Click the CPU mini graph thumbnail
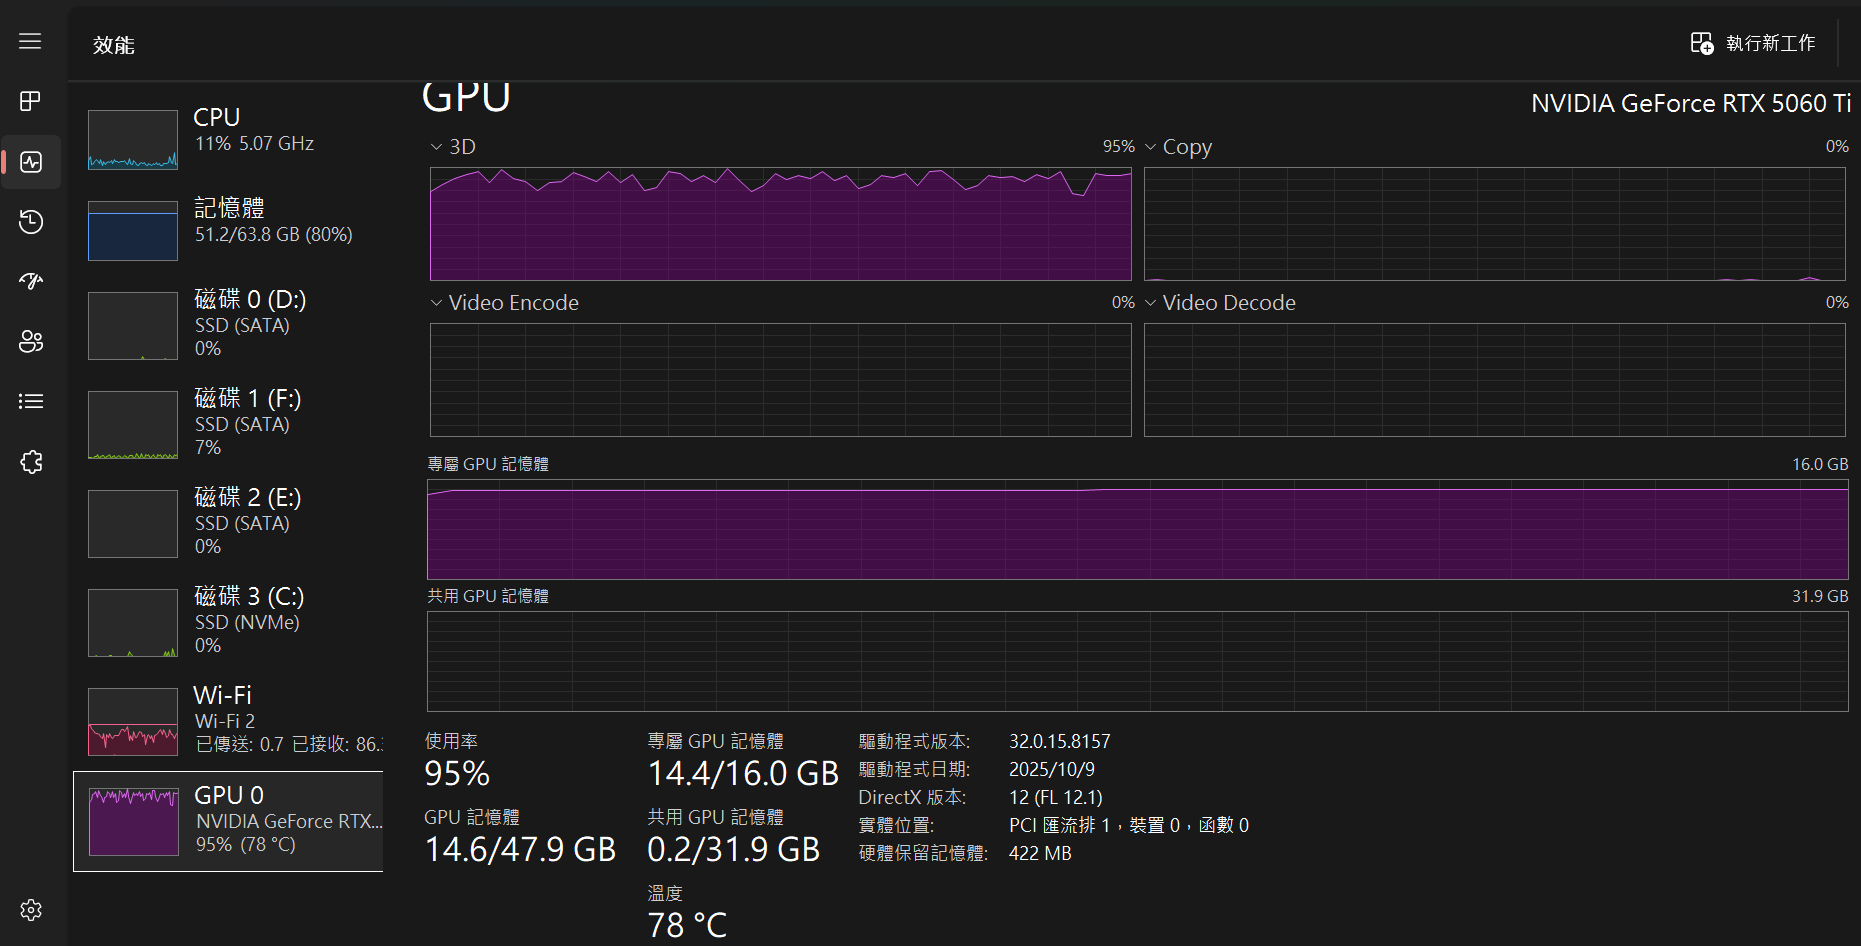Viewport: 1861px width, 946px height. (133, 139)
